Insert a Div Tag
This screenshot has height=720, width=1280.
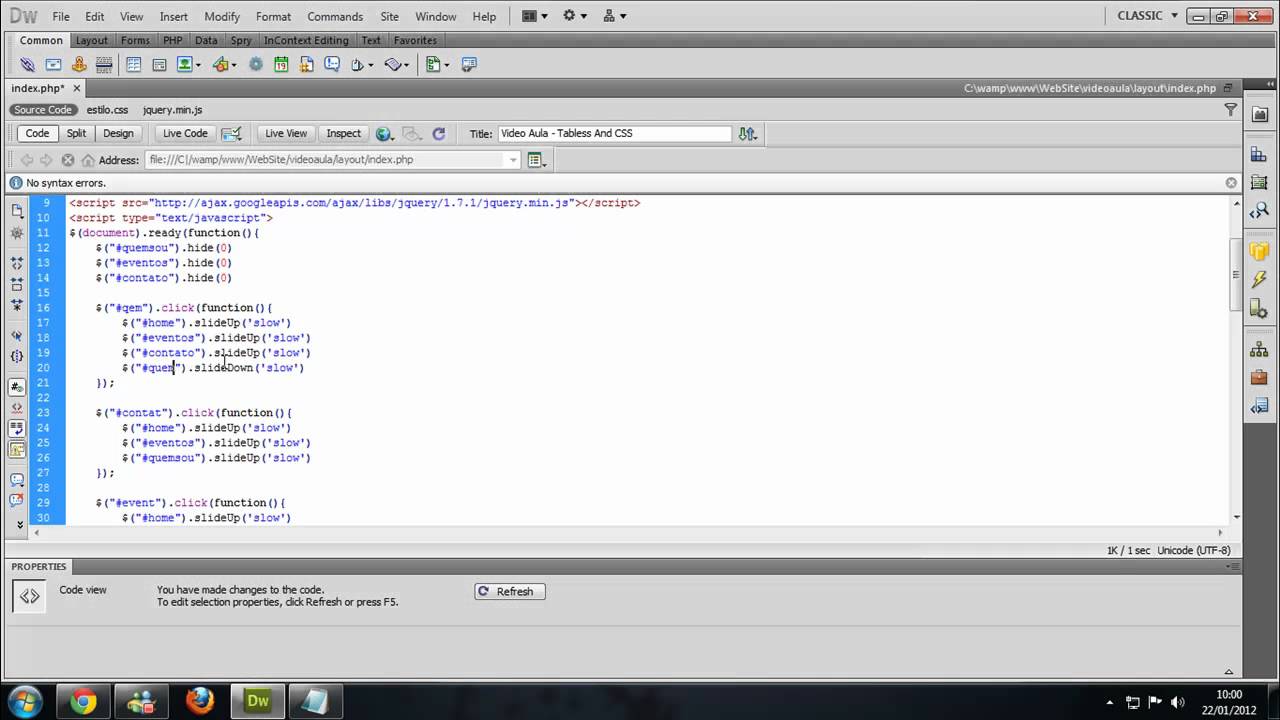pyautogui.click(x=159, y=64)
